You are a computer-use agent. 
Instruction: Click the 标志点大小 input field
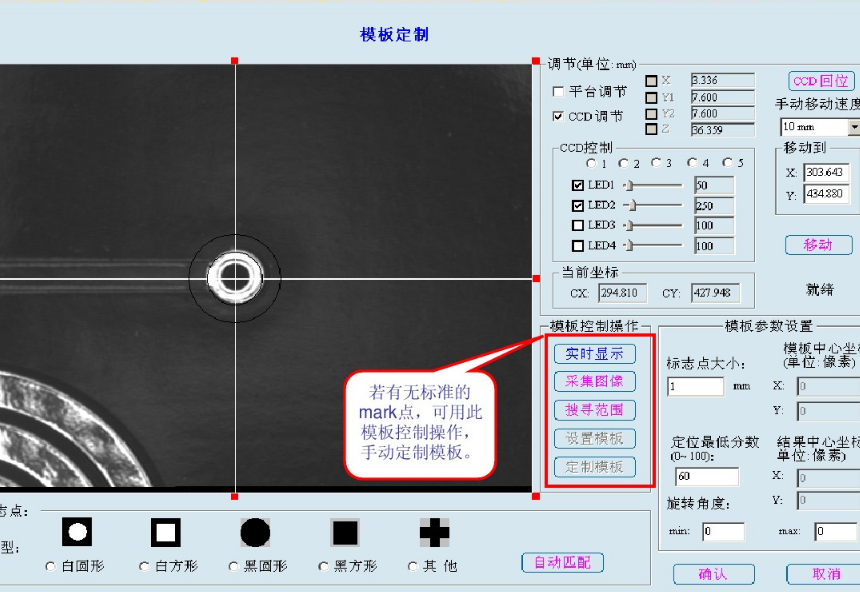[695, 386]
